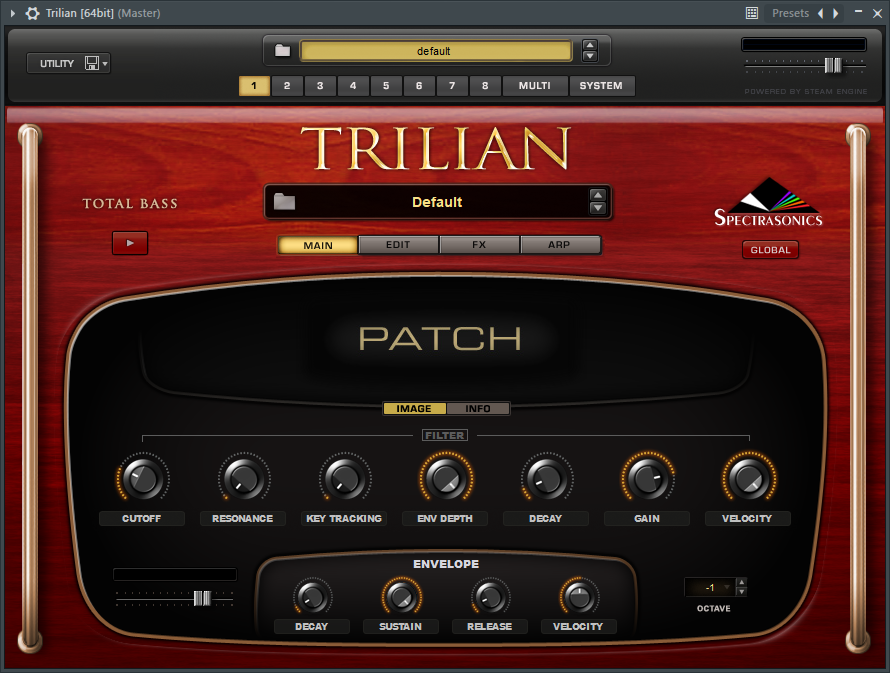This screenshot has width=890, height=673.
Task: Switch to the MAIN page
Action: (318, 245)
